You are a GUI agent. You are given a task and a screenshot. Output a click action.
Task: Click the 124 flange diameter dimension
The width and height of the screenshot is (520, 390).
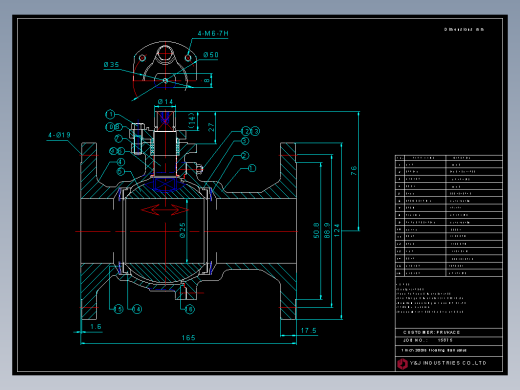tap(337, 230)
